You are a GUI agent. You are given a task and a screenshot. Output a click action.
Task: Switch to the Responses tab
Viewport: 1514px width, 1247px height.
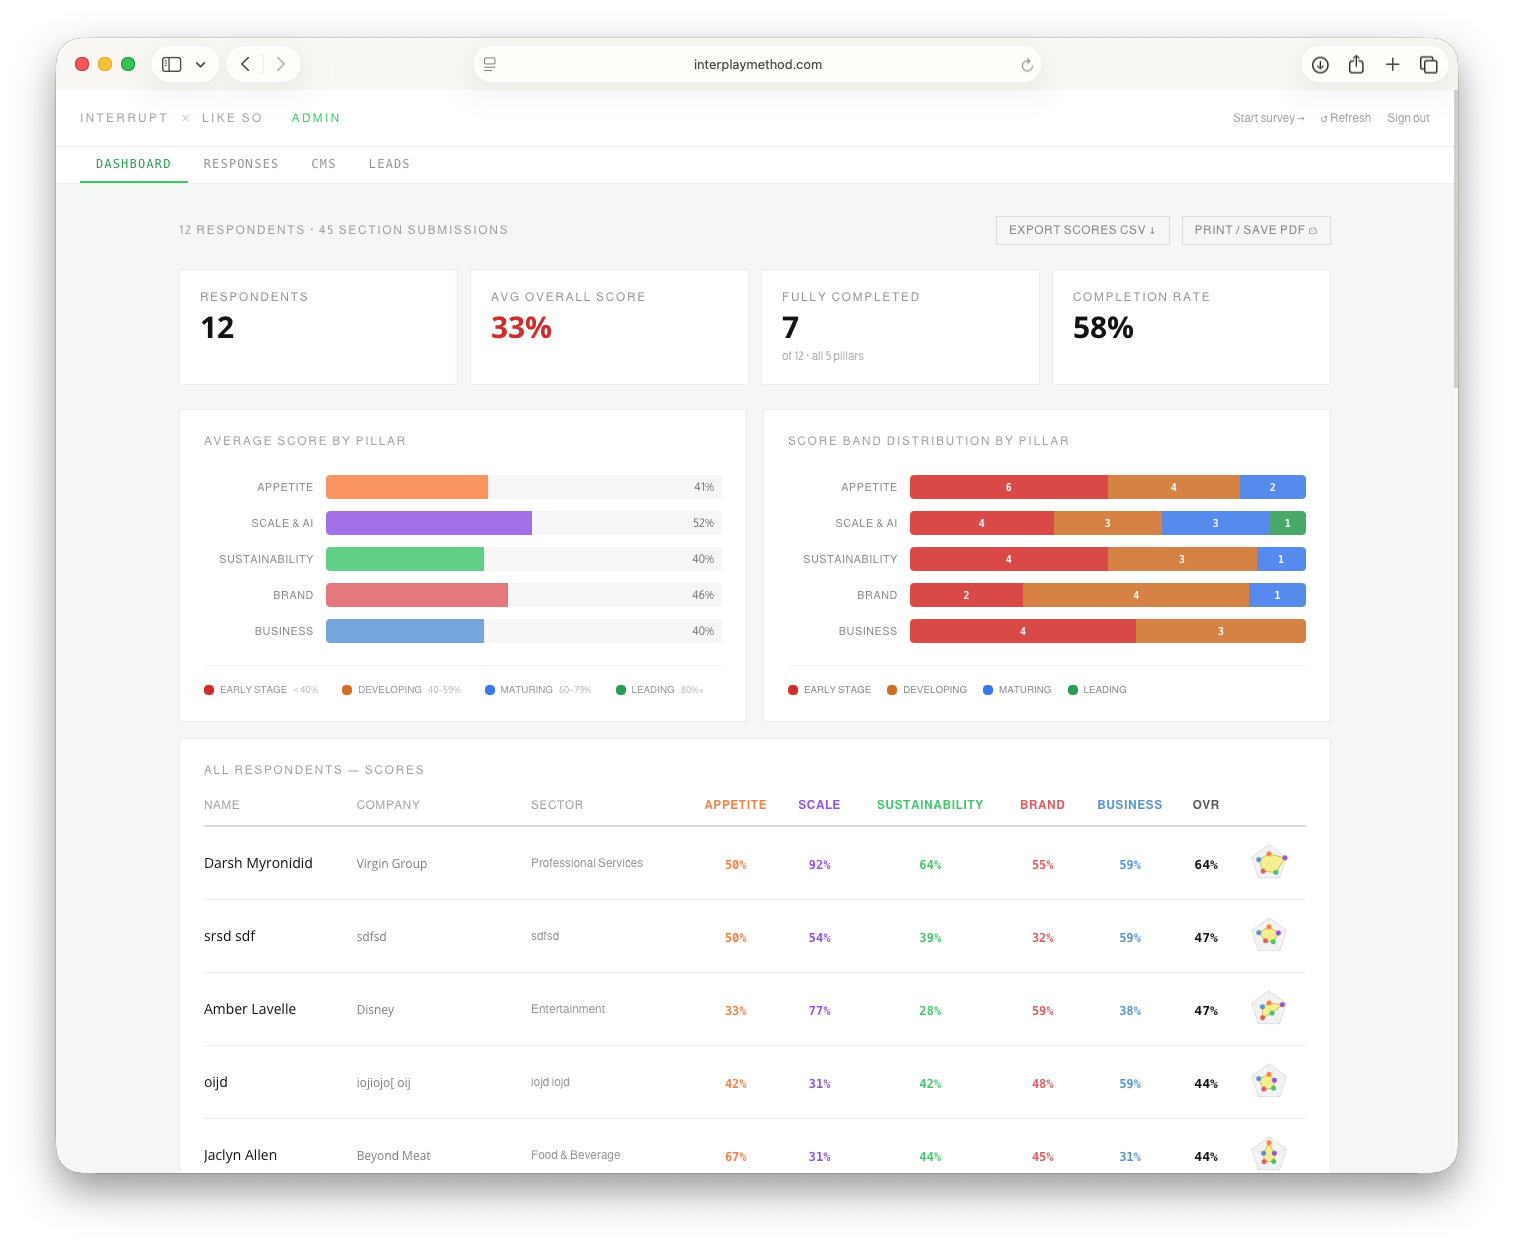(x=241, y=164)
